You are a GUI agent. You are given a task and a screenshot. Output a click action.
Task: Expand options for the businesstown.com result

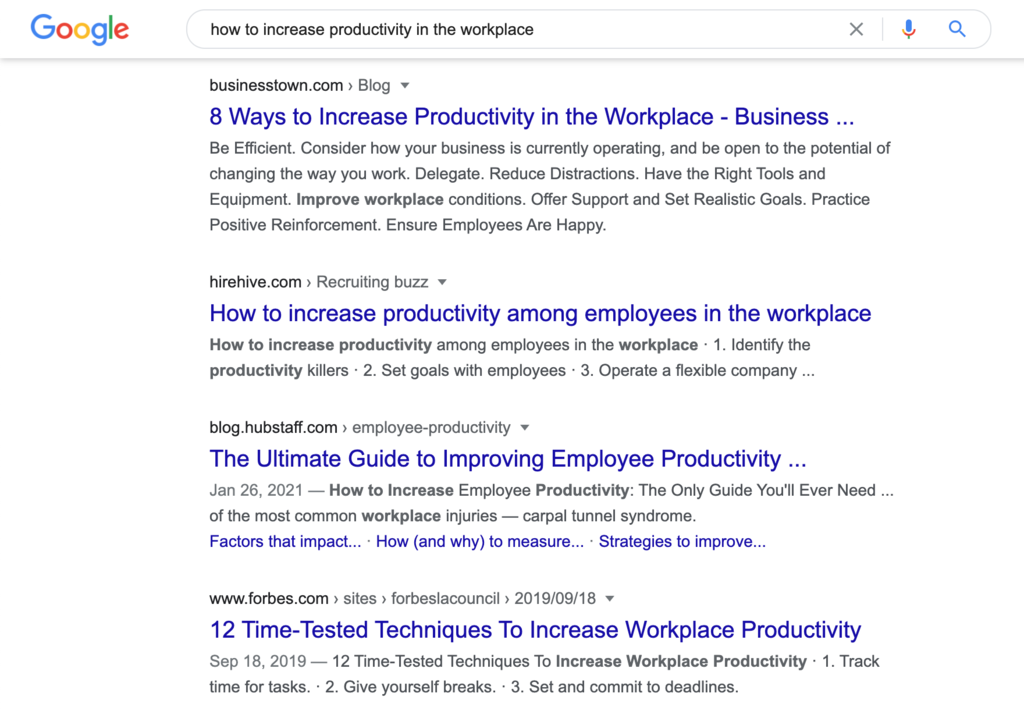407,85
